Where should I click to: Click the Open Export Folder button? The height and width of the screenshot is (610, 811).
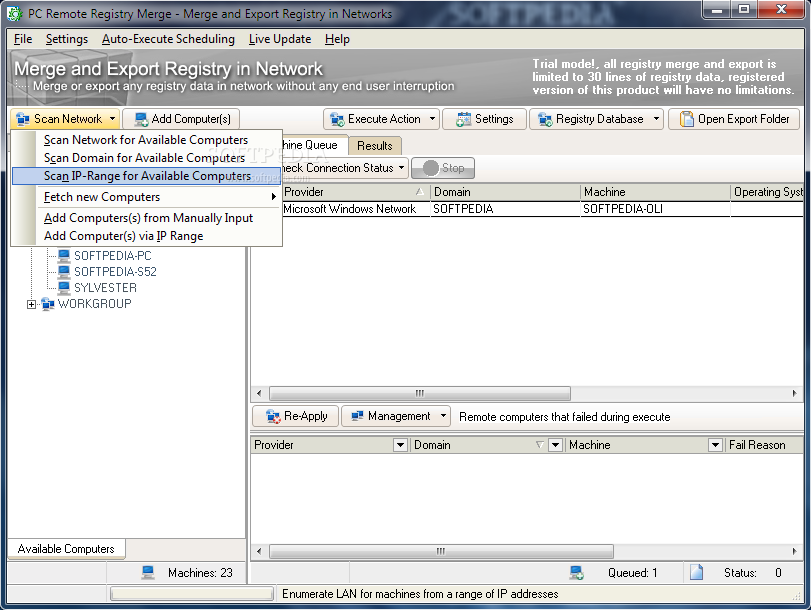(x=734, y=119)
